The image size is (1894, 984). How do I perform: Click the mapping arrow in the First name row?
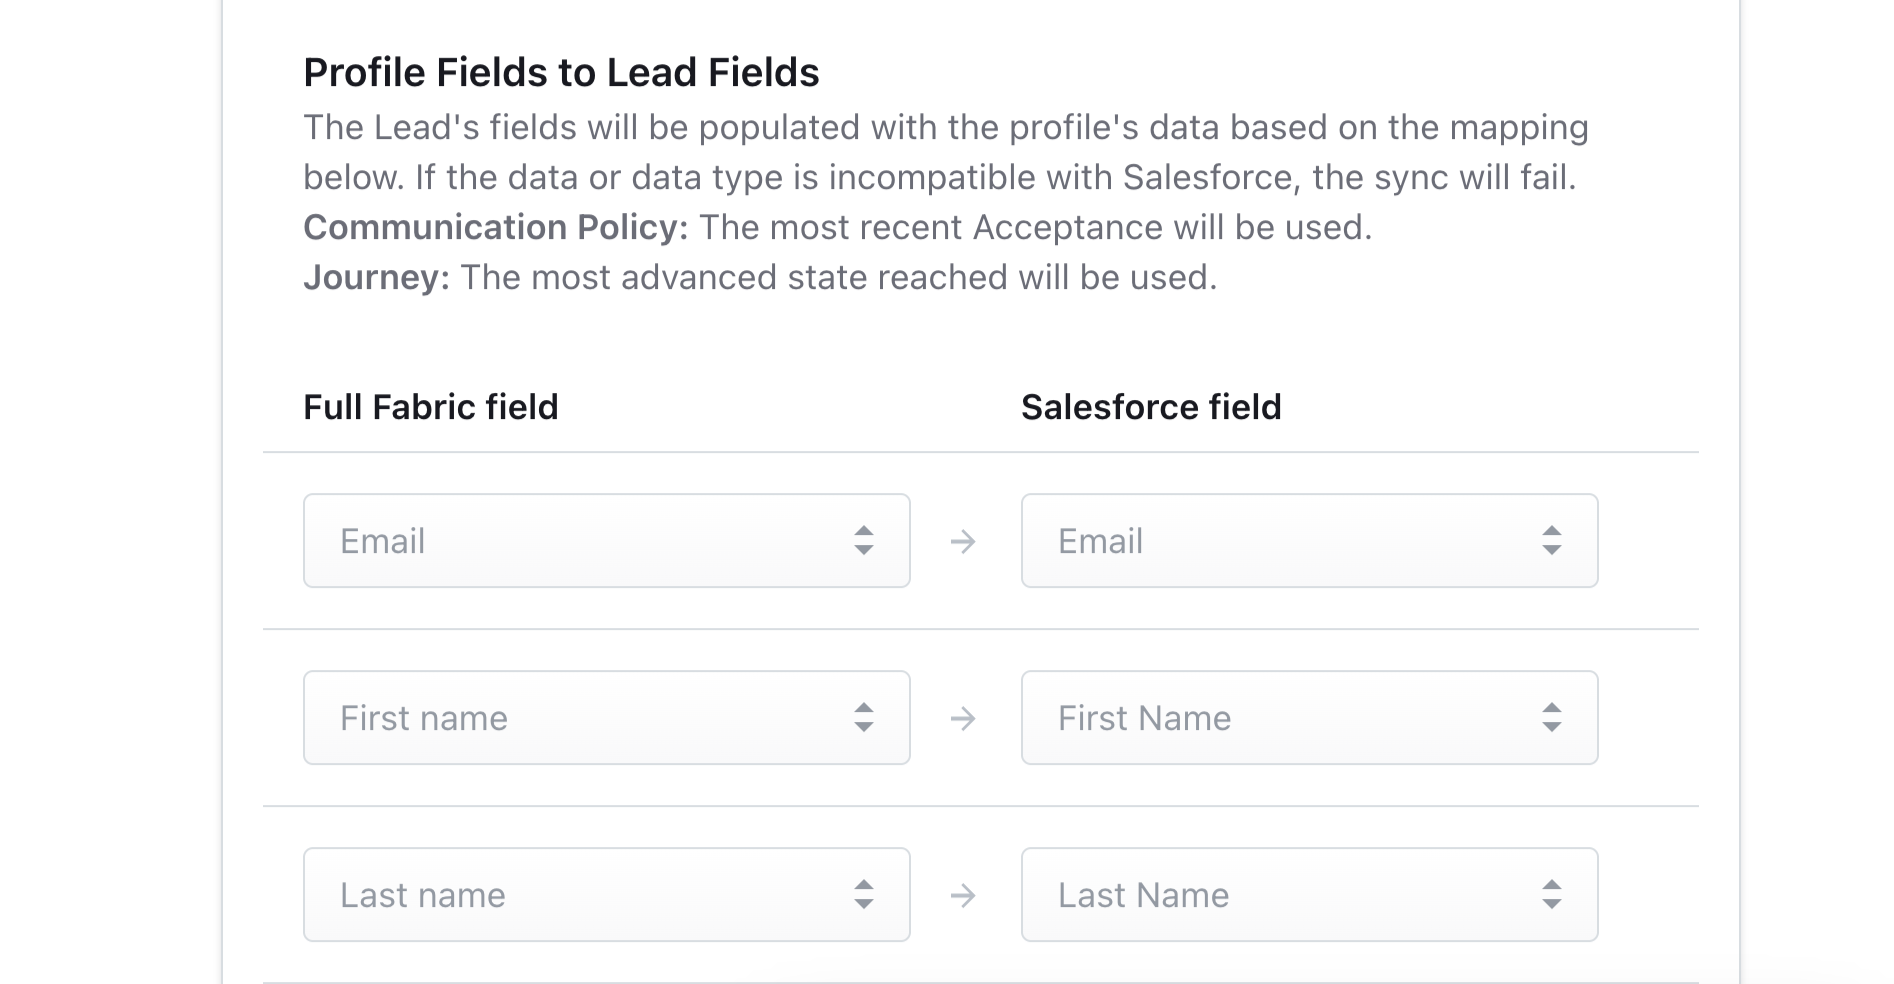(963, 719)
